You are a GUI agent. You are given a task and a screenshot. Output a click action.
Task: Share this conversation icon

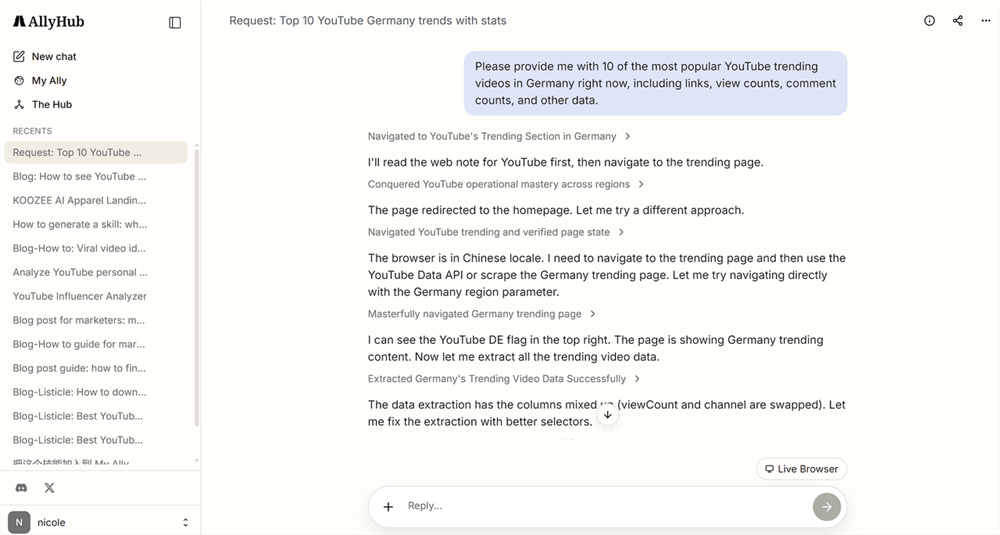[x=957, y=20]
